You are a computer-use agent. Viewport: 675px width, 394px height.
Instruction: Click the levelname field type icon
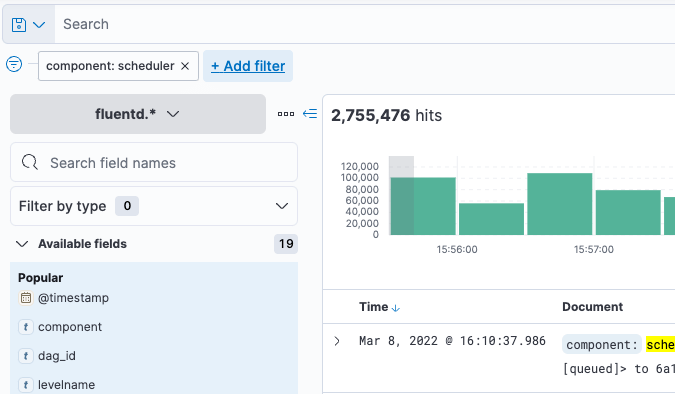26,385
